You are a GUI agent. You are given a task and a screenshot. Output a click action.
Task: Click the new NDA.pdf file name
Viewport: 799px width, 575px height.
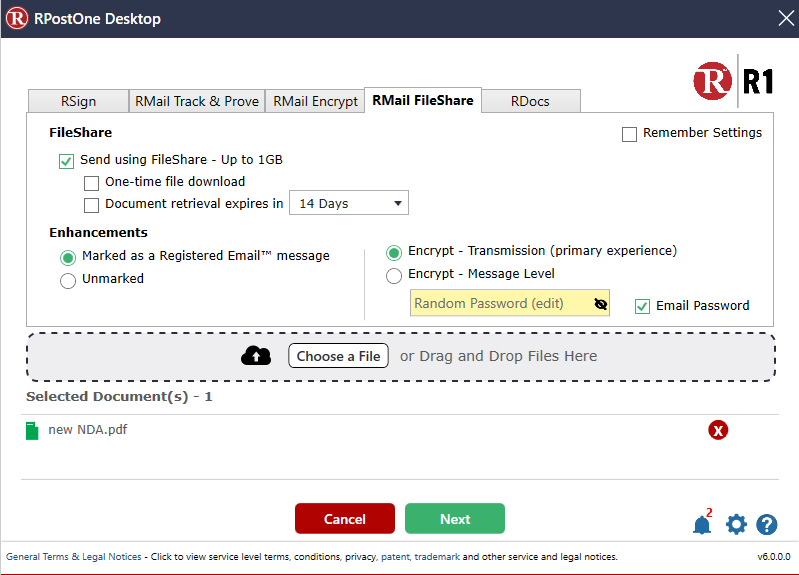(88, 430)
